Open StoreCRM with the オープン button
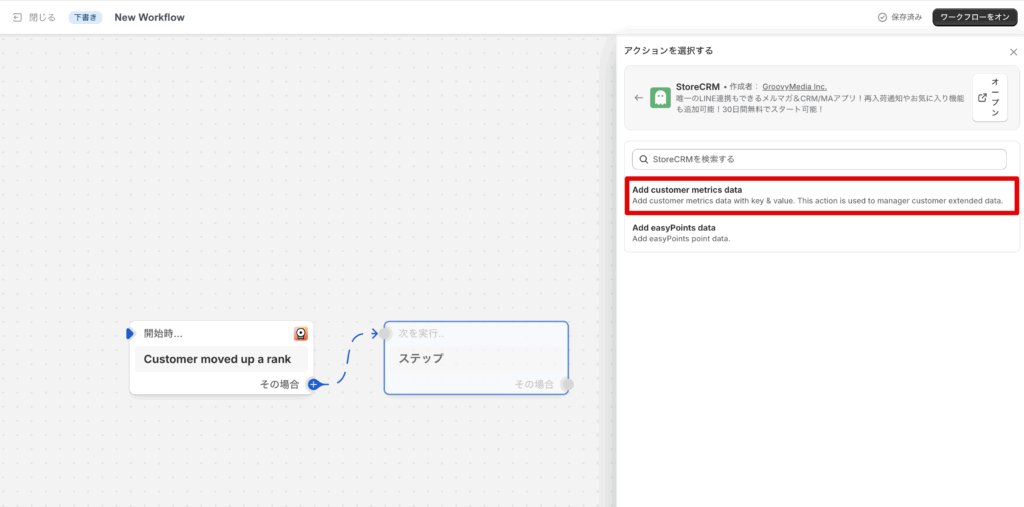The image size is (1024, 507). [x=990, y=97]
